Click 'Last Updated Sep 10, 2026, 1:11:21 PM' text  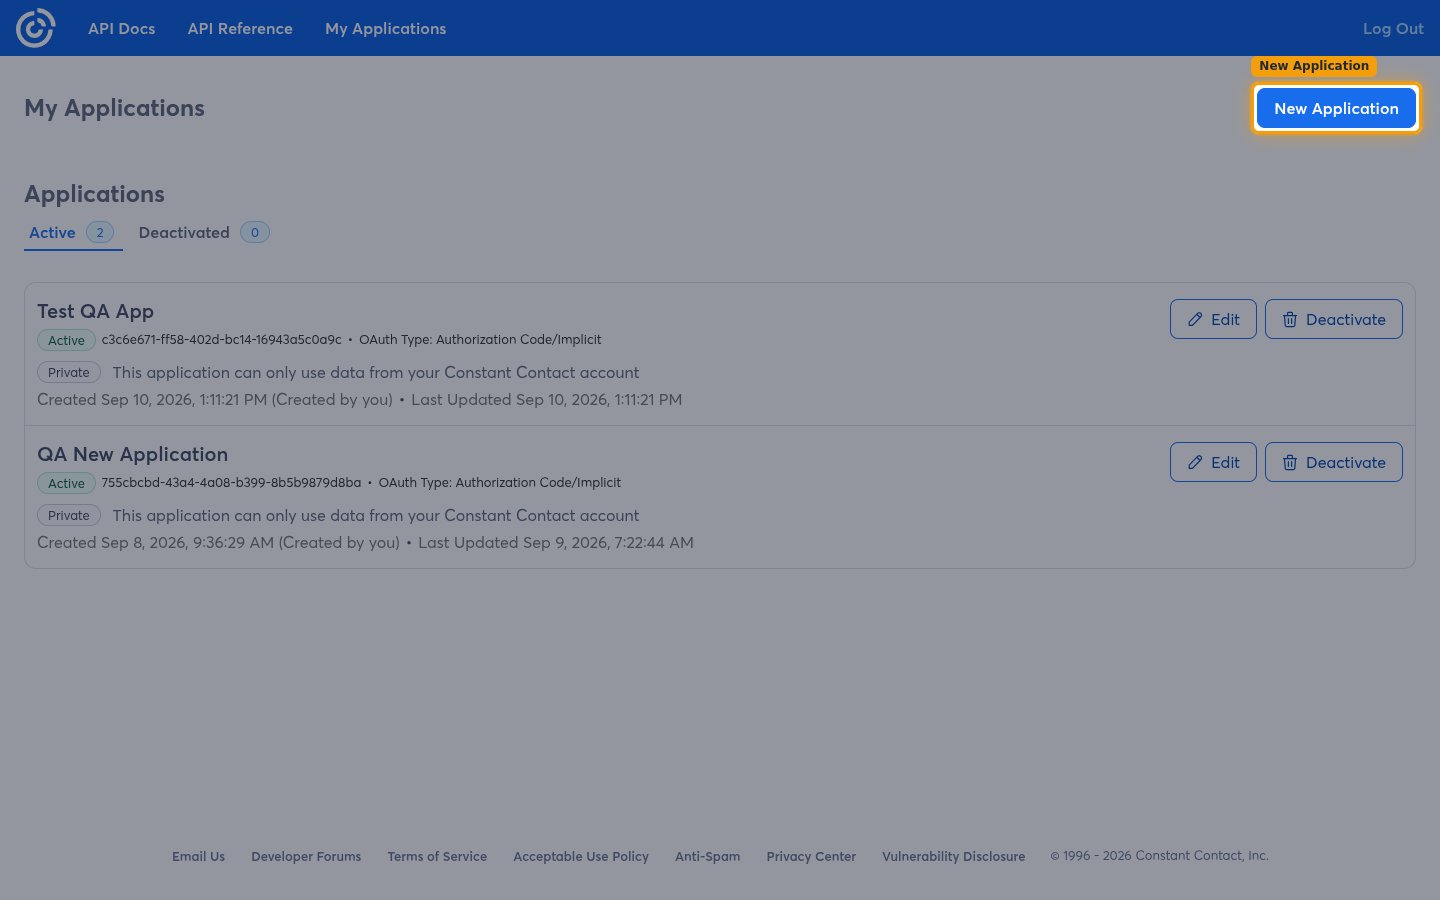point(546,399)
